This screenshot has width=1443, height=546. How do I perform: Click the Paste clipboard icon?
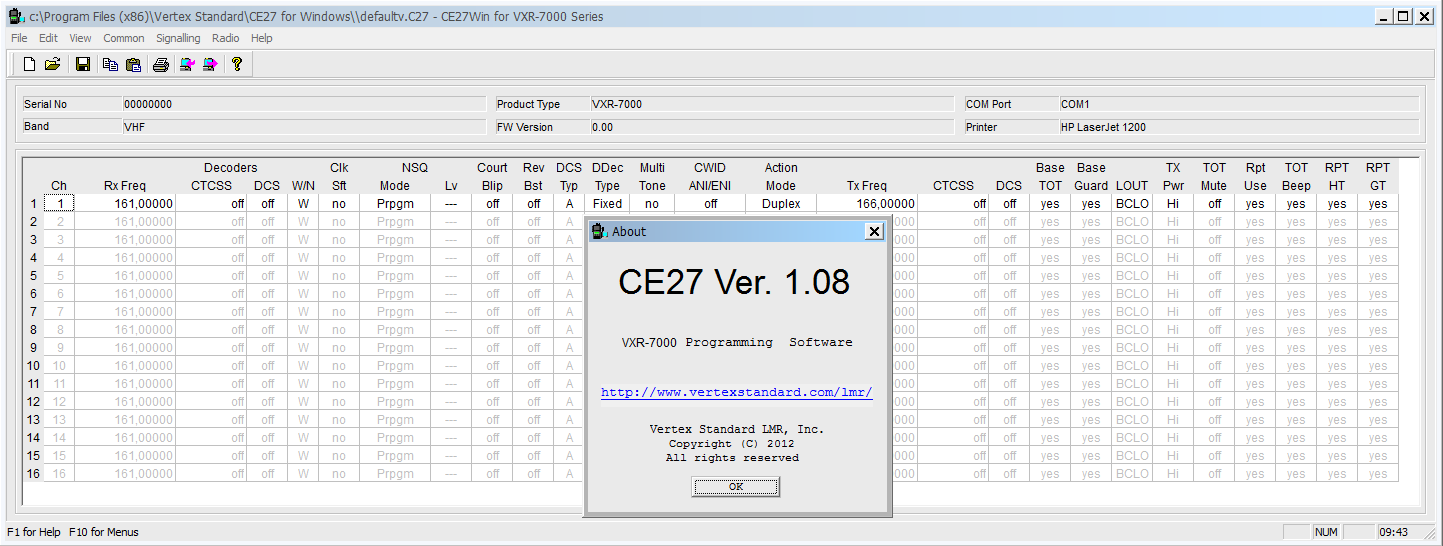pos(133,64)
